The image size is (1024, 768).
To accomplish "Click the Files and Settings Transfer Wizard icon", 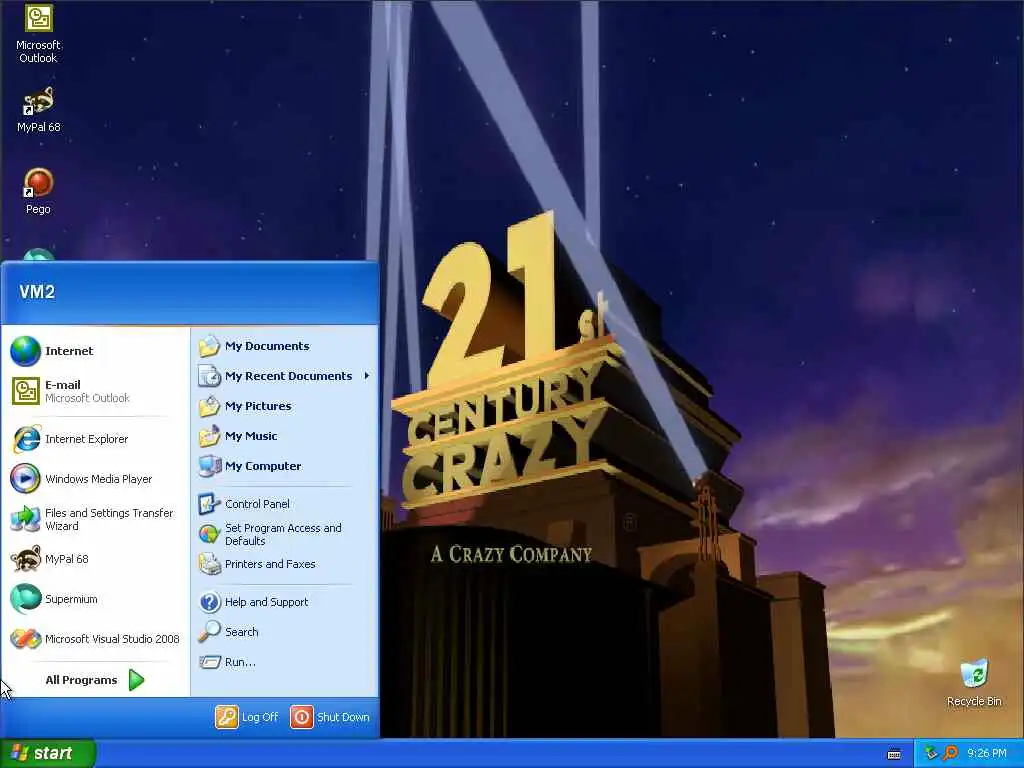I will pyautogui.click(x=25, y=519).
